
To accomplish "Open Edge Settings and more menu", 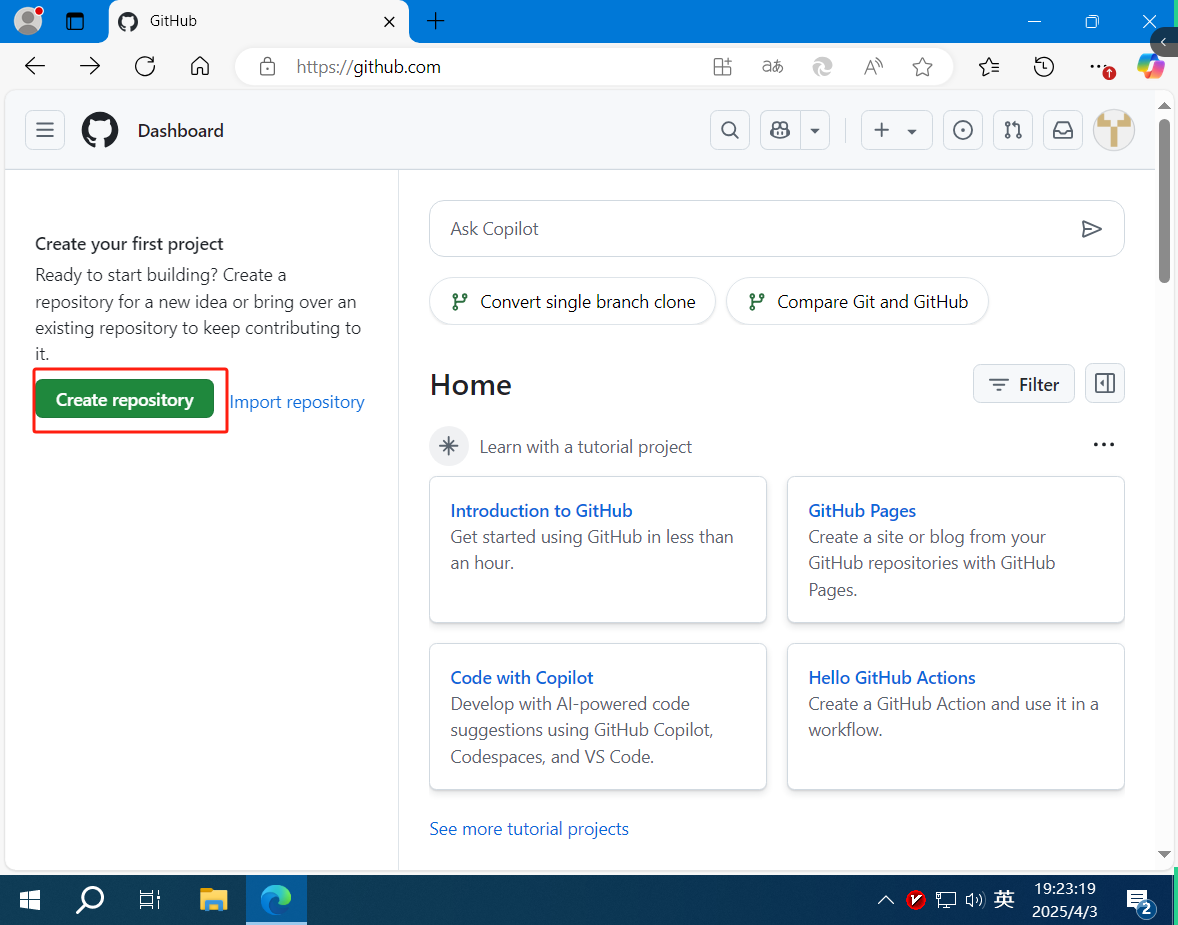I will [1099, 67].
